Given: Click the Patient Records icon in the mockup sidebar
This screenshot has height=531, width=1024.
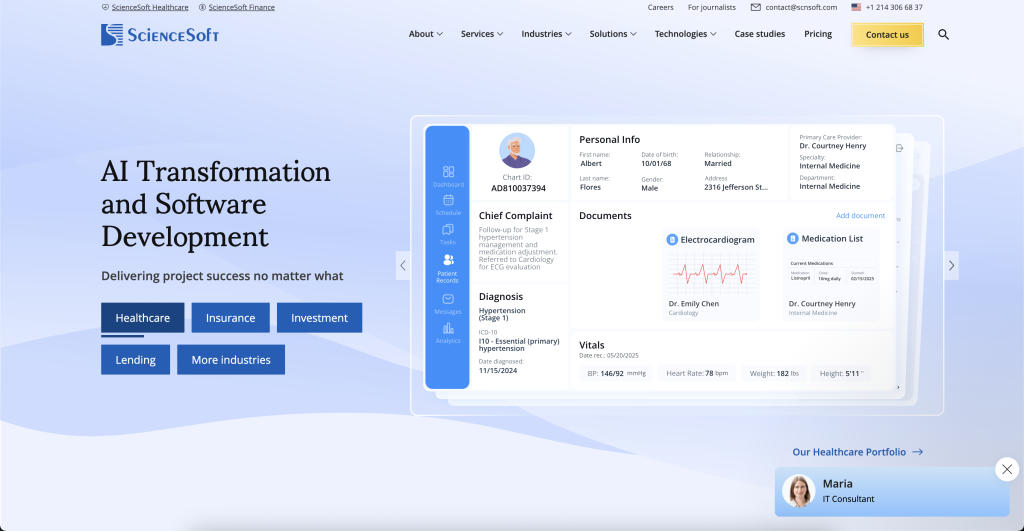Looking at the screenshot, I should click(448, 260).
